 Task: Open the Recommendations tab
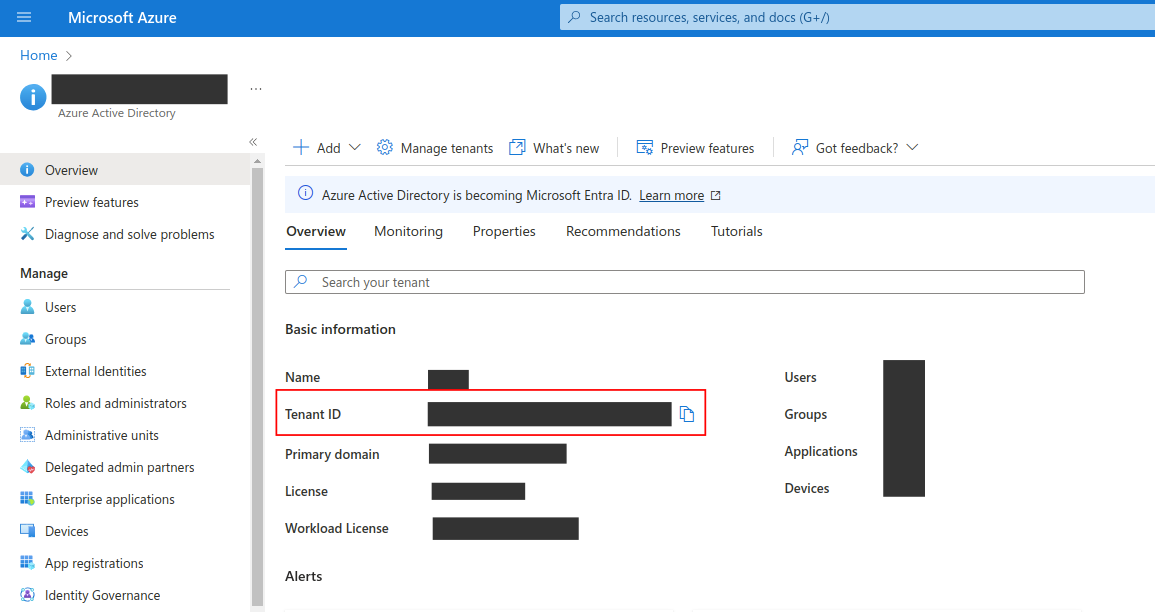(623, 231)
